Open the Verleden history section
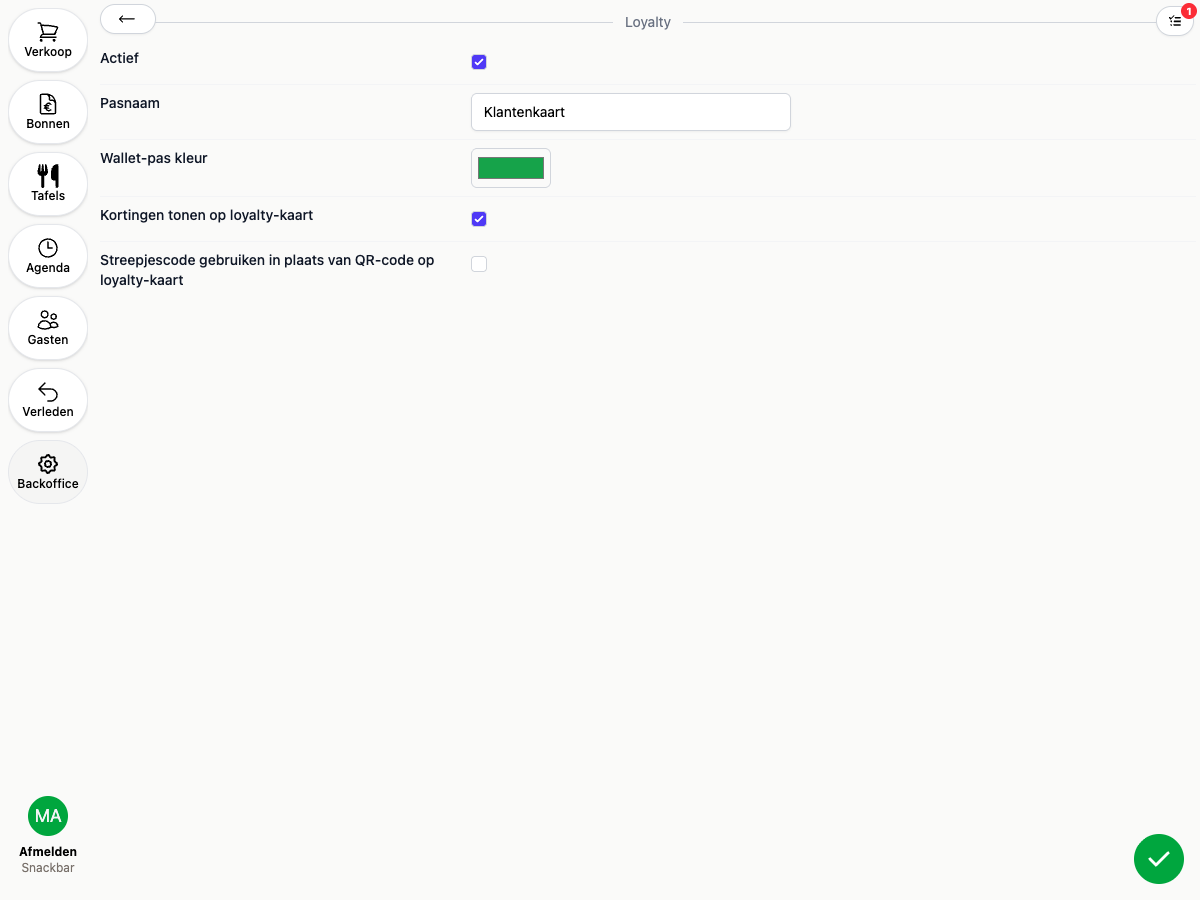Image resolution: width=1200 pixels, height=900 pixels. (x=48, y=400)
